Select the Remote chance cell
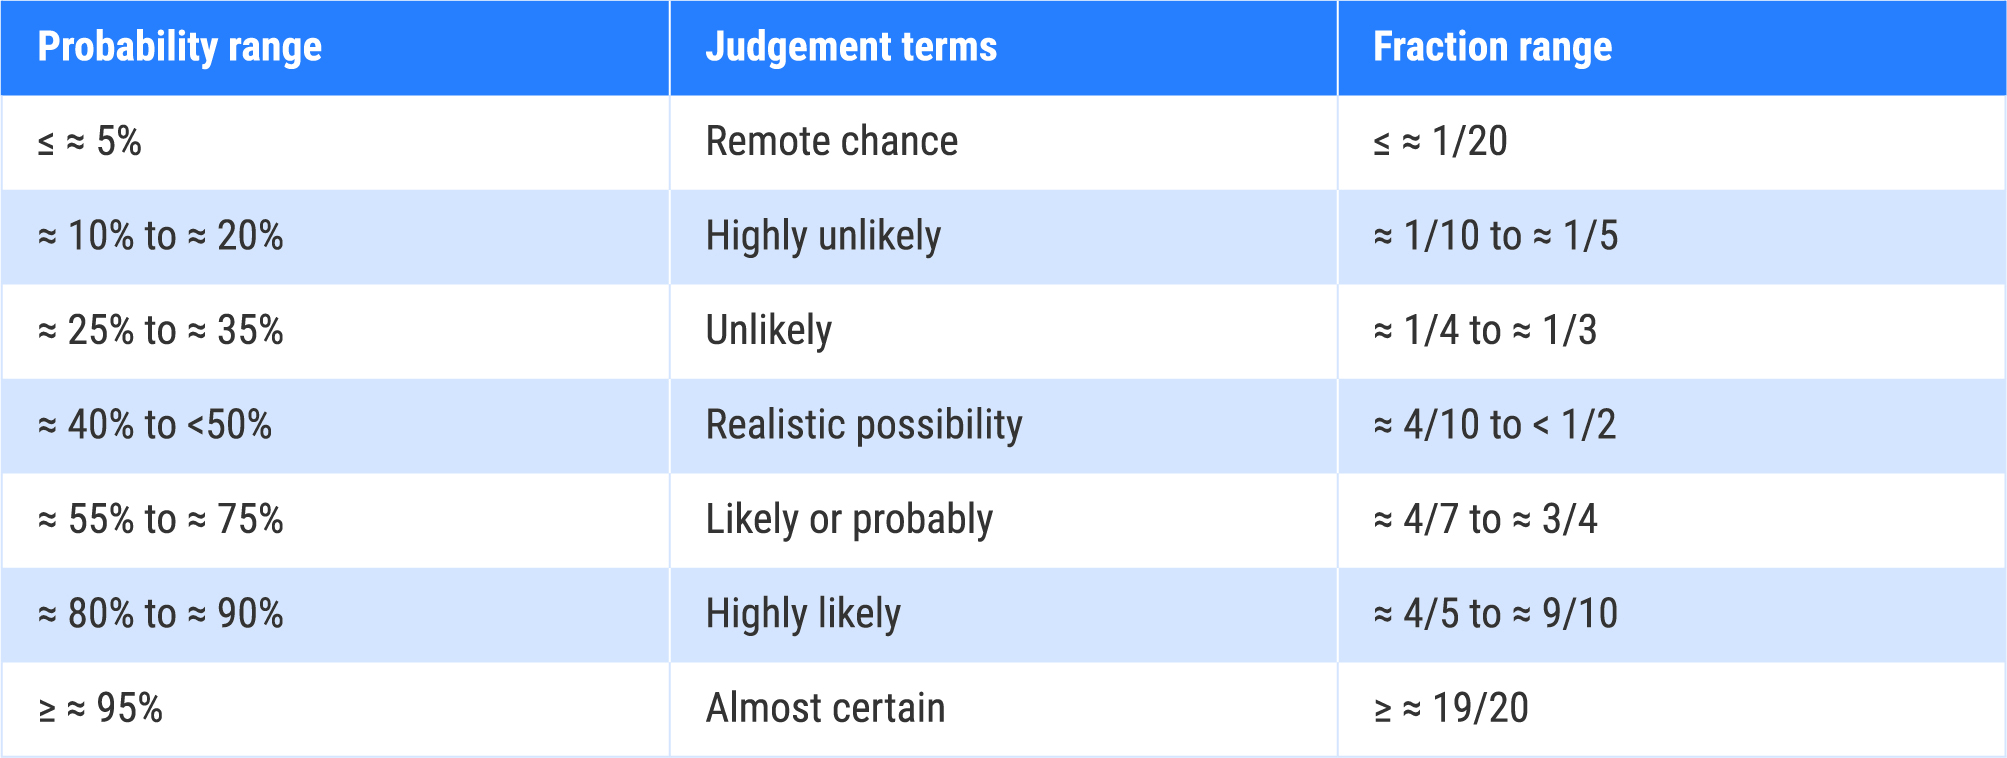Image resolution: width=2007 pixels, height=758 pixels. click(x=1004, y=142)
